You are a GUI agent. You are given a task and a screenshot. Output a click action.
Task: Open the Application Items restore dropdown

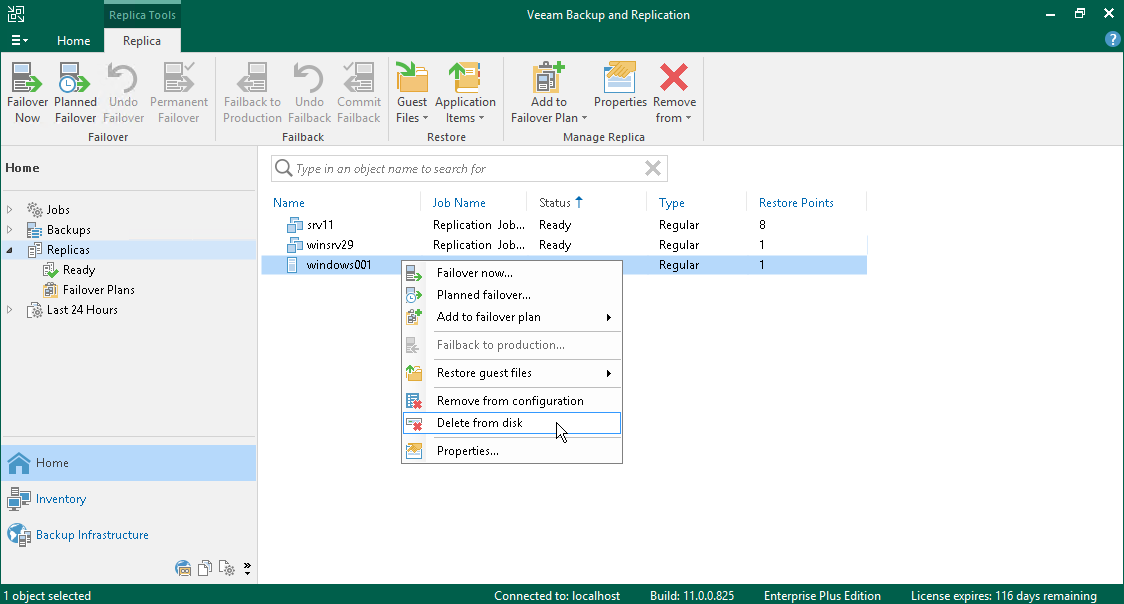click(x=465, y=92)
